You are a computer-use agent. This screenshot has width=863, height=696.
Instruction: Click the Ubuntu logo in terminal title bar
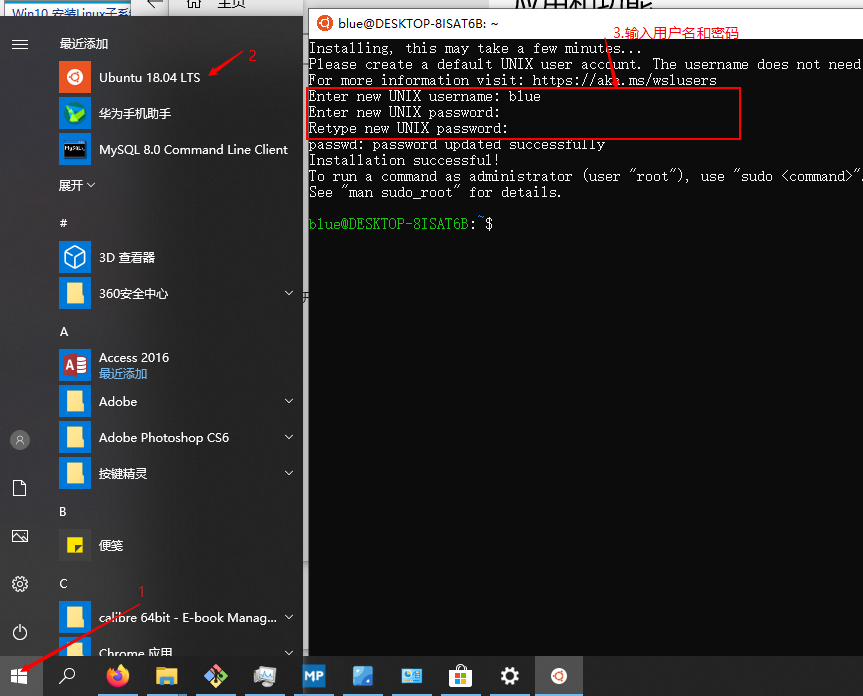[324, 24]
